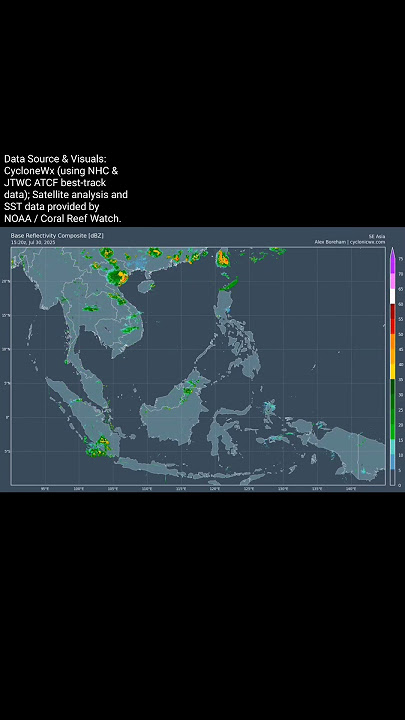This screenshot has height=720, width=405.
Task: Click the '45' colorbar tick label
Action: [400, 349]
